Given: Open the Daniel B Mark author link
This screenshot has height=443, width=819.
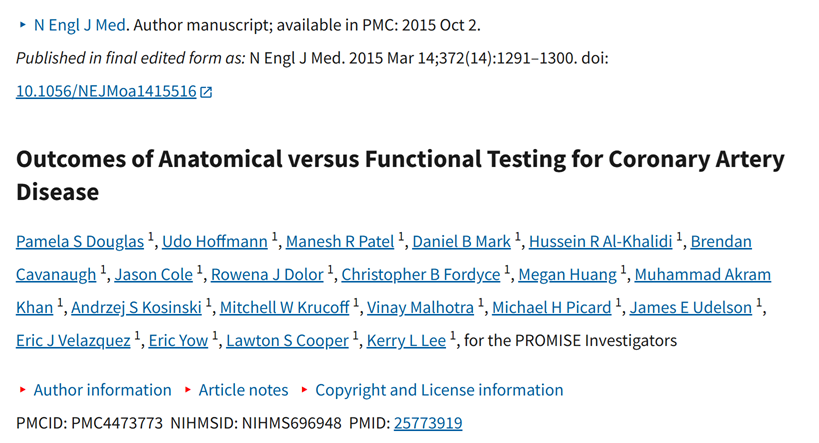Looking at the screenshot, I should 462,241.
